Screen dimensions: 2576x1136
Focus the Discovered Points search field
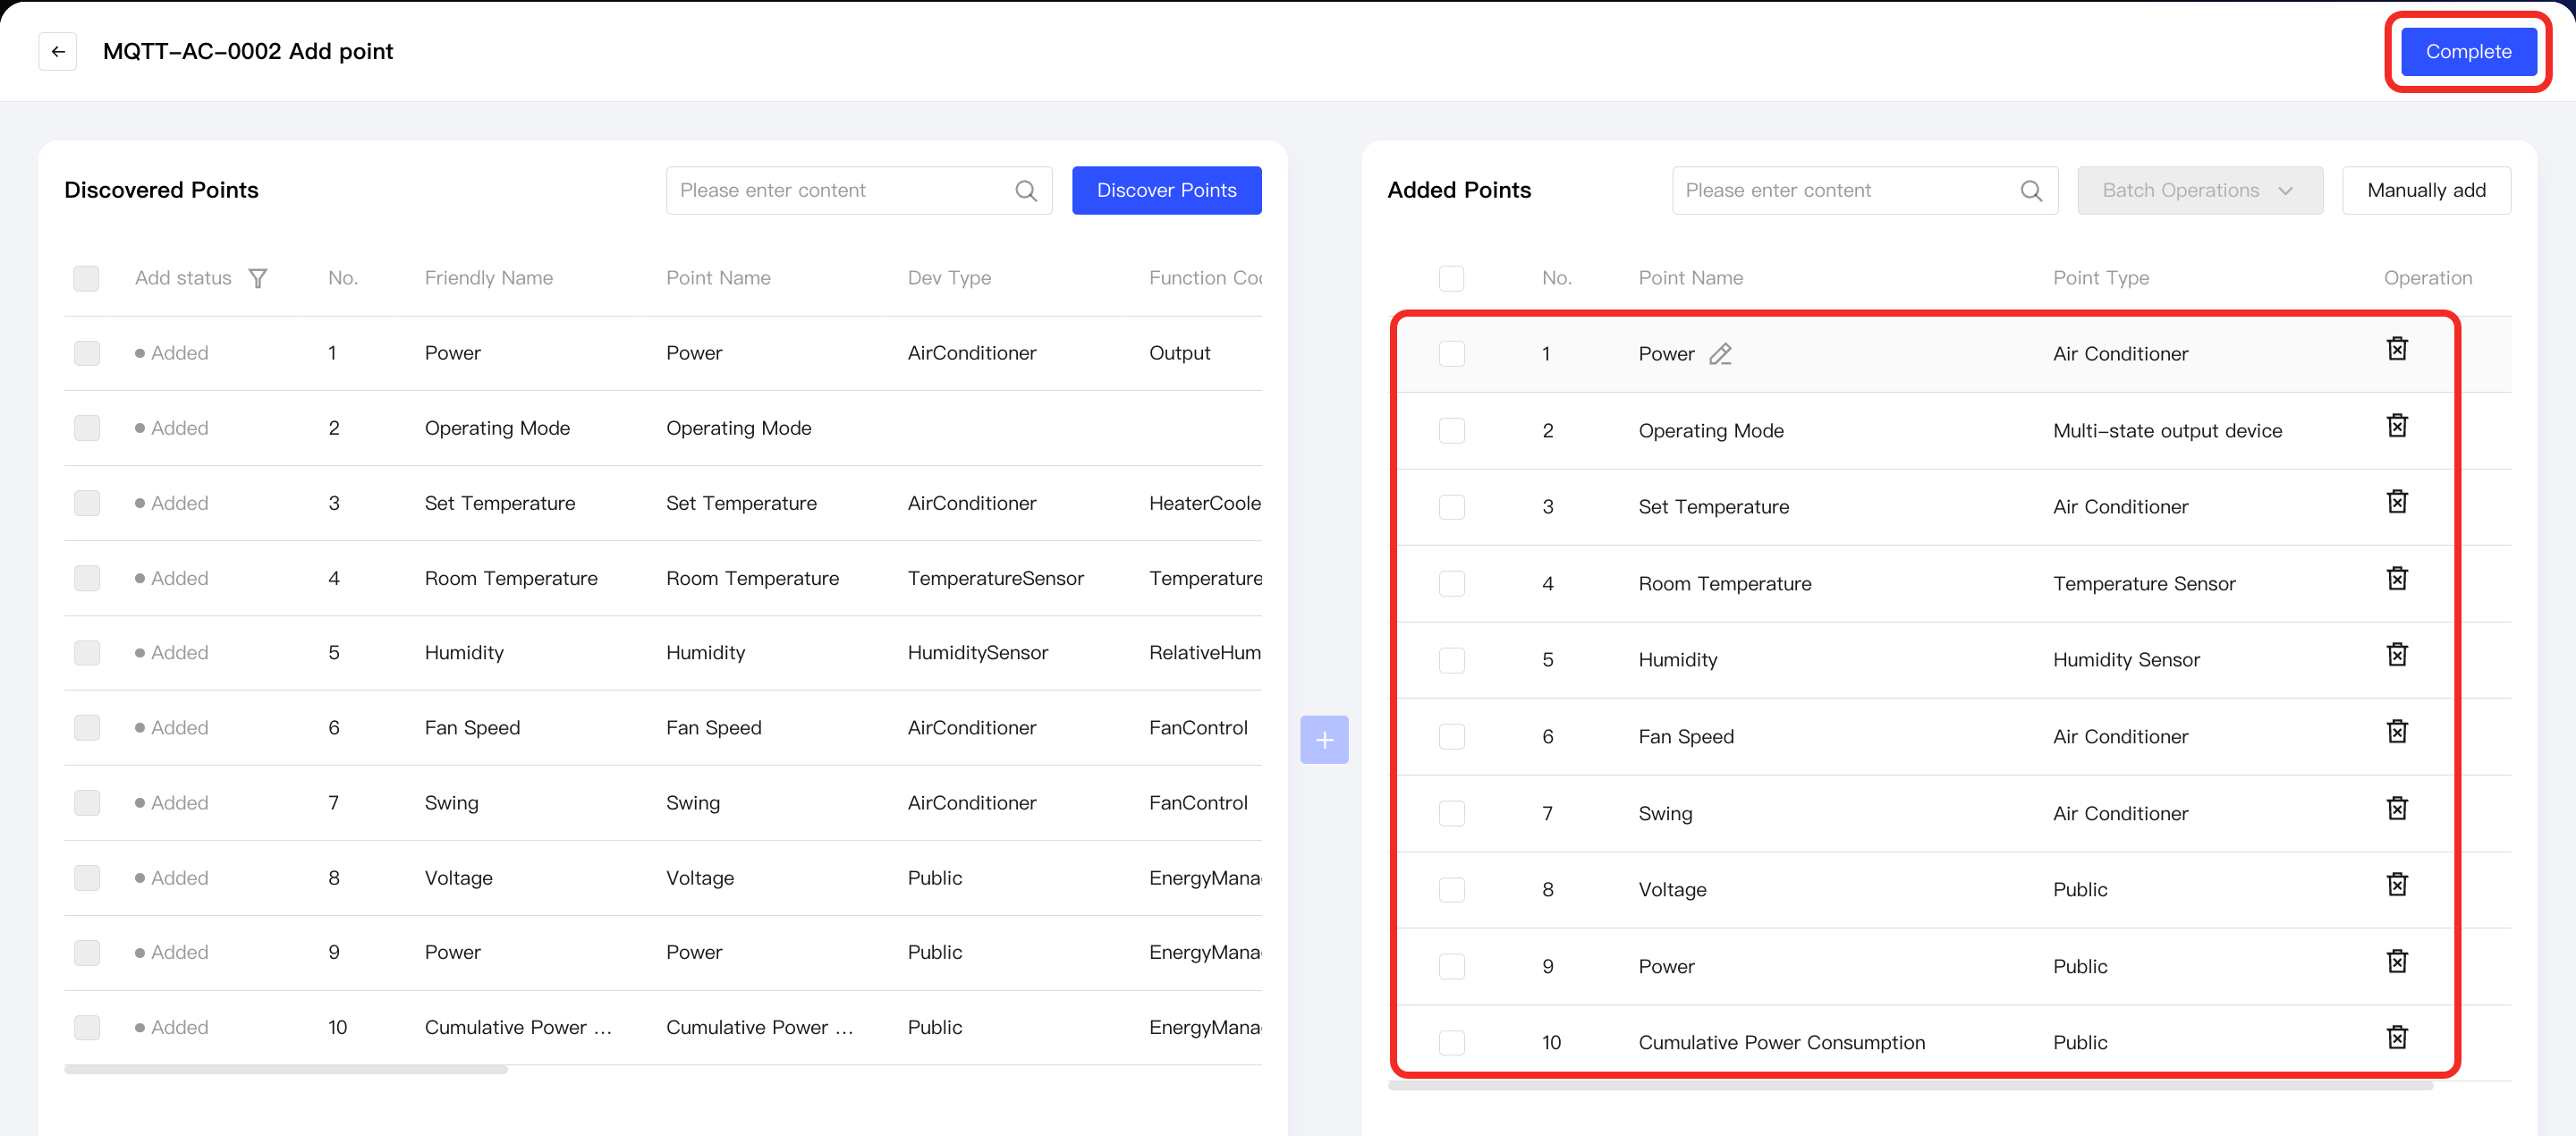(858, 190)
